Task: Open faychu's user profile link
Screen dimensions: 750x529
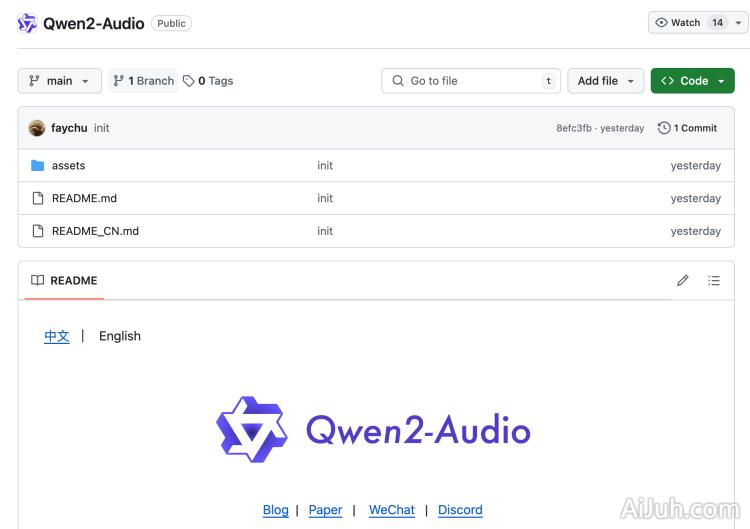Action: tap(69, 128)
